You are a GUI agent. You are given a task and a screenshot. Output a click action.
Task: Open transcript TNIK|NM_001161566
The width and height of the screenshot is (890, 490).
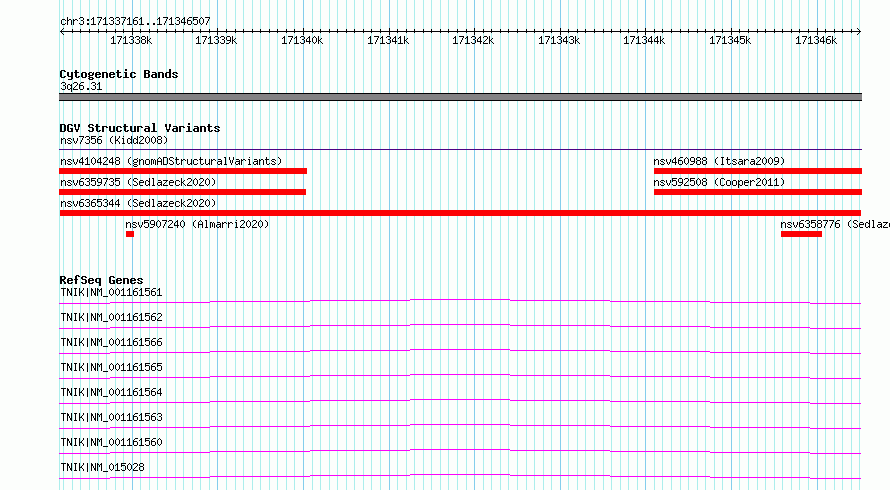coord(111,342)
